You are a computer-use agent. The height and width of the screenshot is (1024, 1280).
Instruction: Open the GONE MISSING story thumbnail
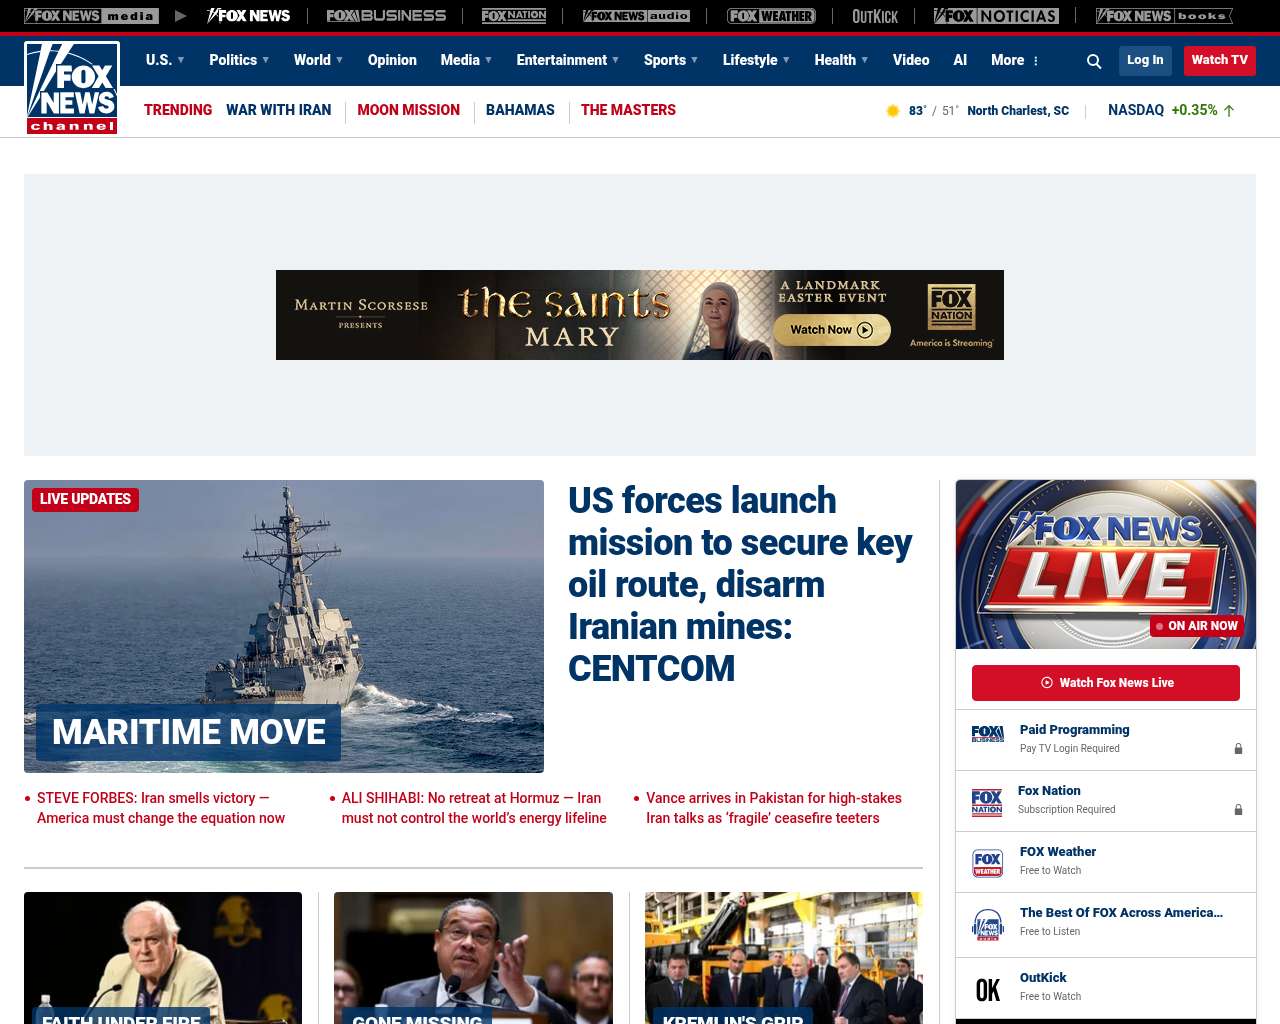pyautogui.click(x=473, y=958)
